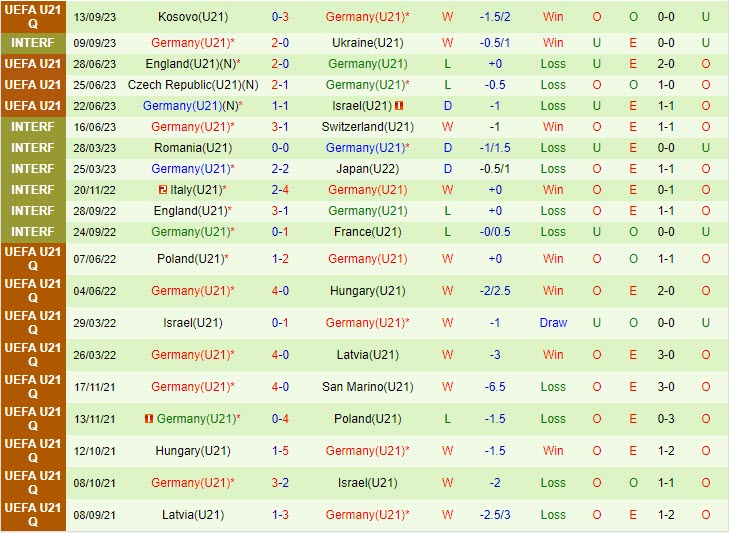Click Israel(U21) home team on 29/03/22
Image resolution: width=729 pixels, height=533 pixels.
[x=193, y=323]
